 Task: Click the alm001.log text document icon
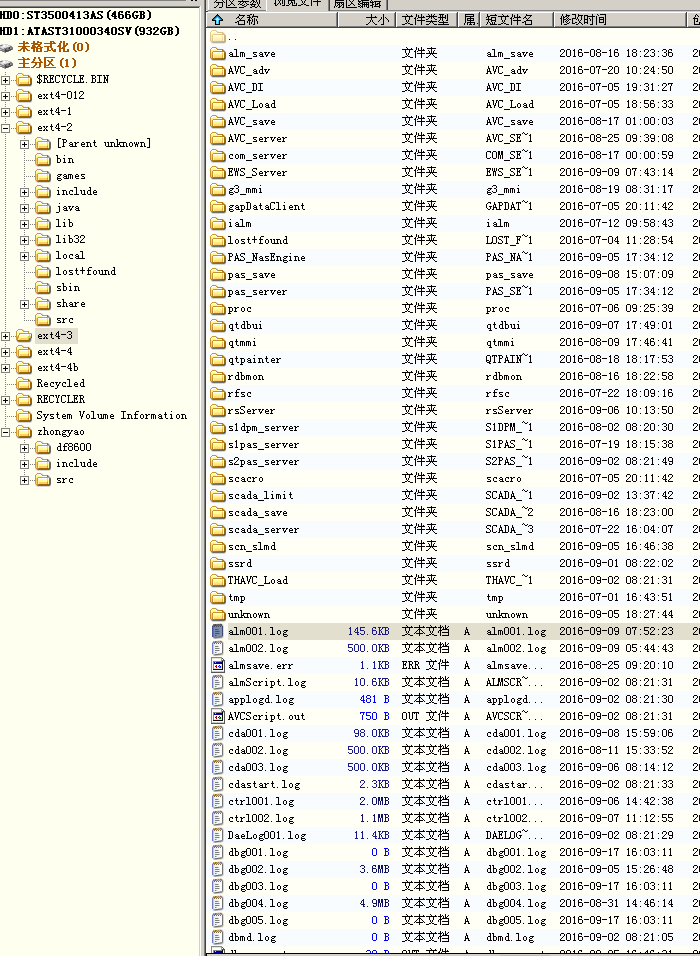tap(218, 632)
